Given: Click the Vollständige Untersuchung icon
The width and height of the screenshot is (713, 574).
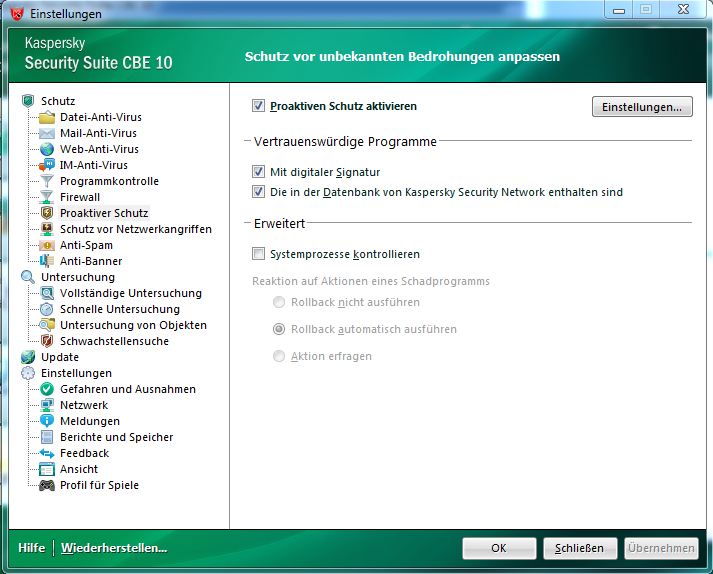Looking at the screenshot, I should [x=47, y=293].
